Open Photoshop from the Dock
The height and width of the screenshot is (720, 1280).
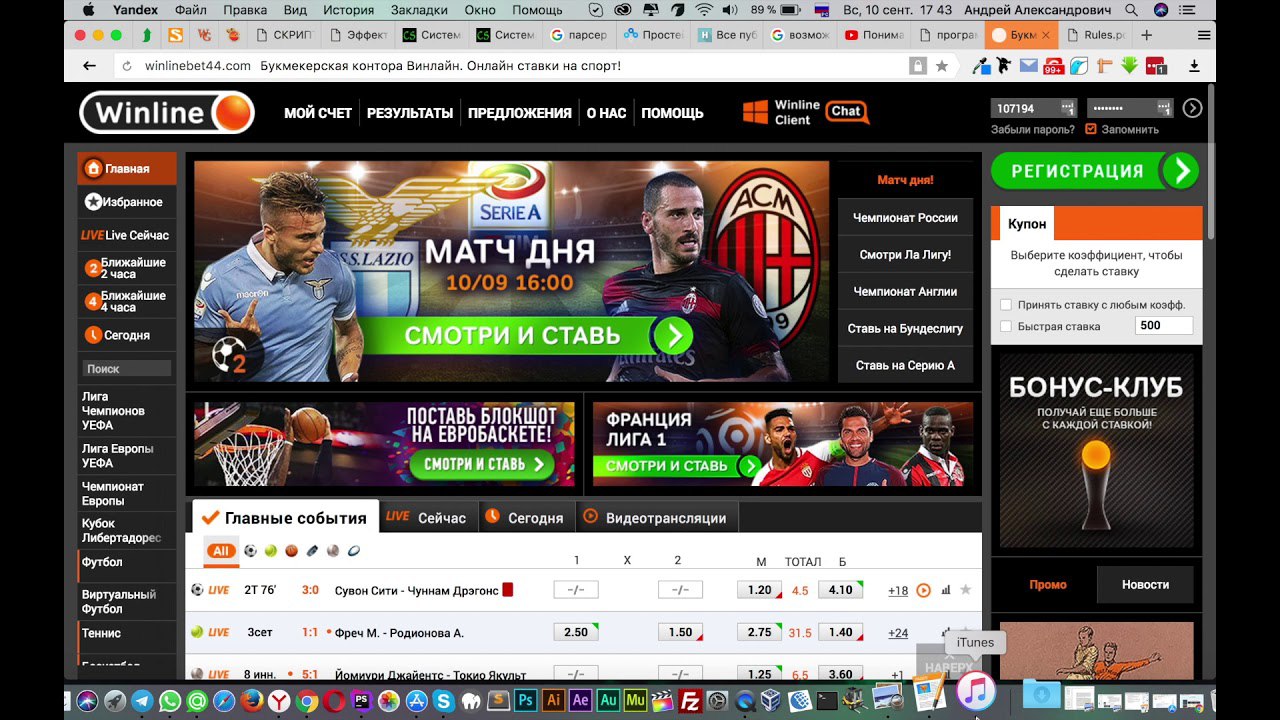click(x=525, y=701)
